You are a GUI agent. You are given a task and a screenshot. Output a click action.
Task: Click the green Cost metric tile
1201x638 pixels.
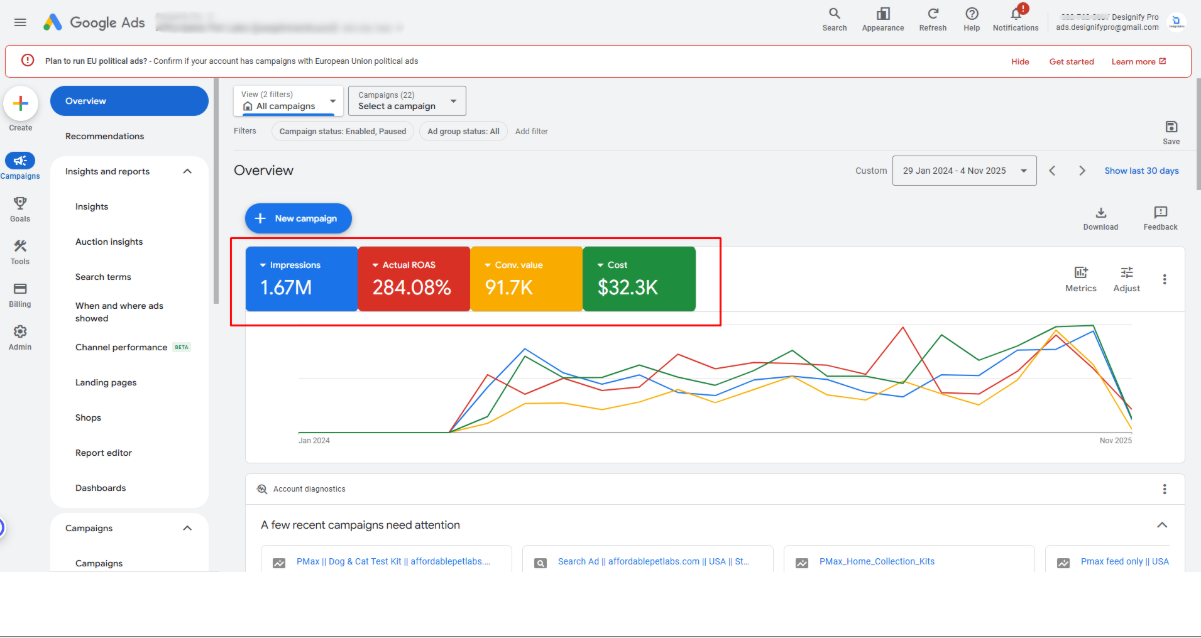pyautogui.click(x=638, y=279)
